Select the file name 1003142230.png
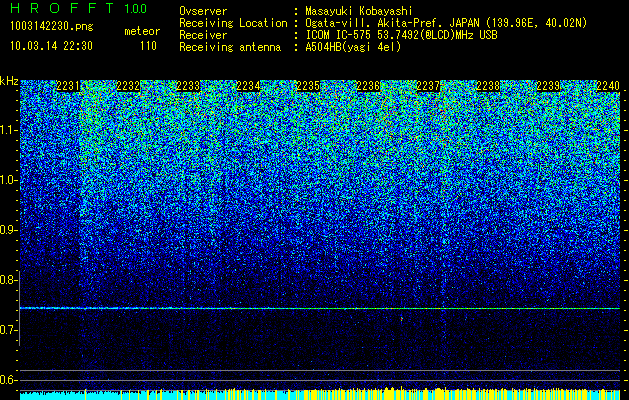This screenshot has width=629, height=400. [52, 26]
